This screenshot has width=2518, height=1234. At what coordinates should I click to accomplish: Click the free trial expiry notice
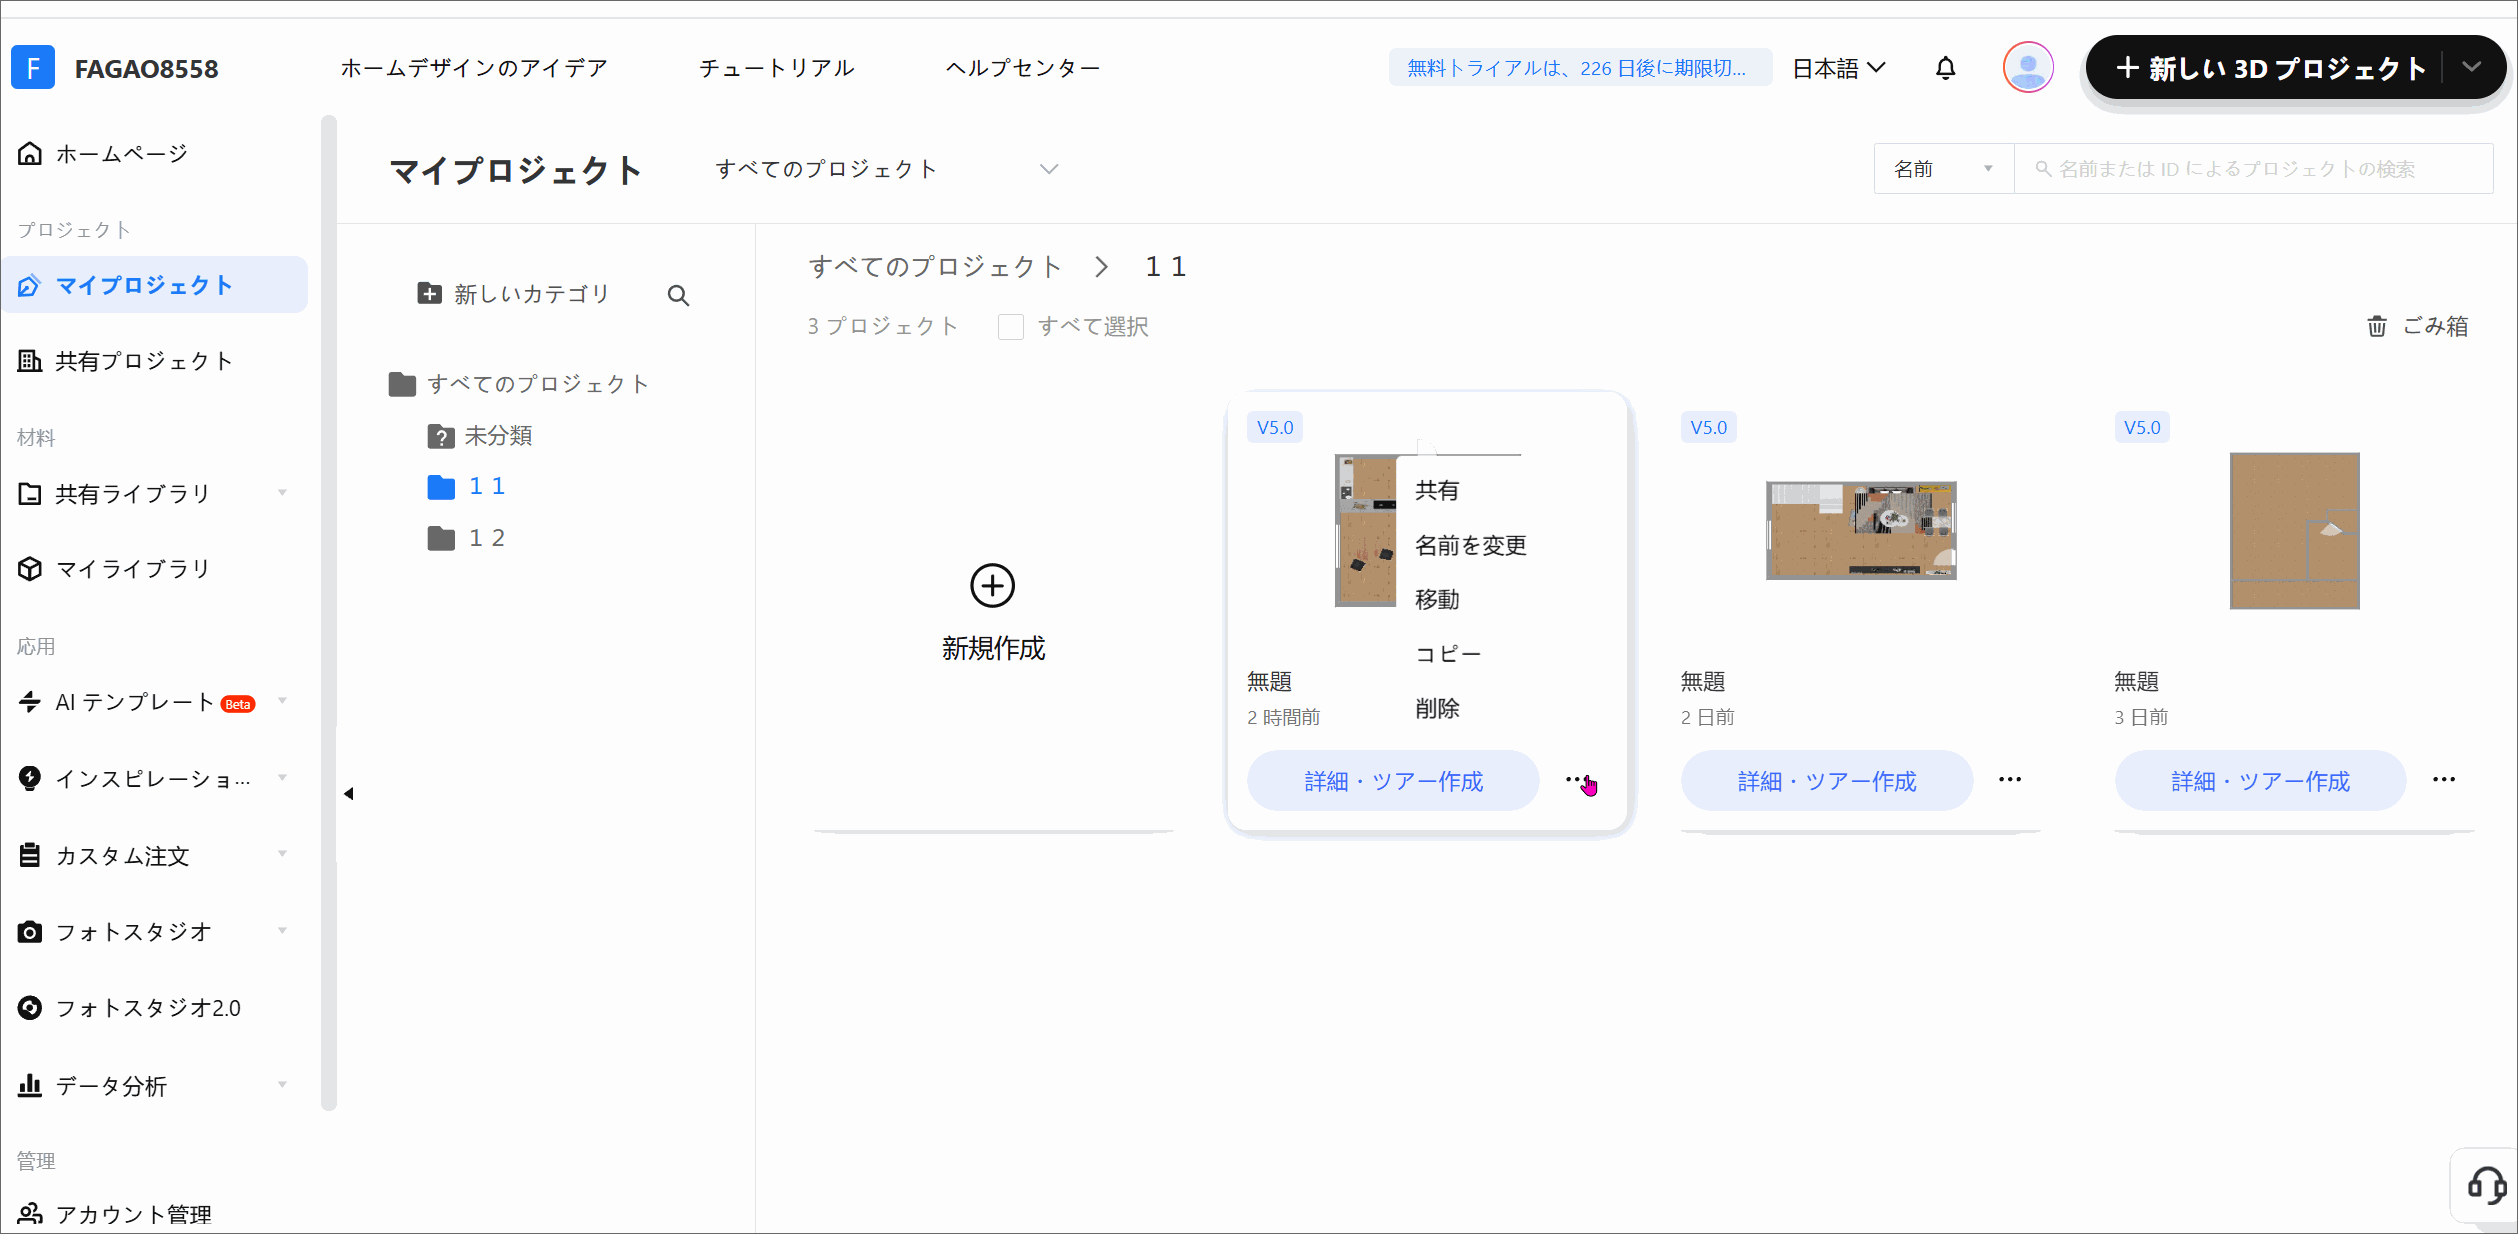click(x=1579, y=68)
